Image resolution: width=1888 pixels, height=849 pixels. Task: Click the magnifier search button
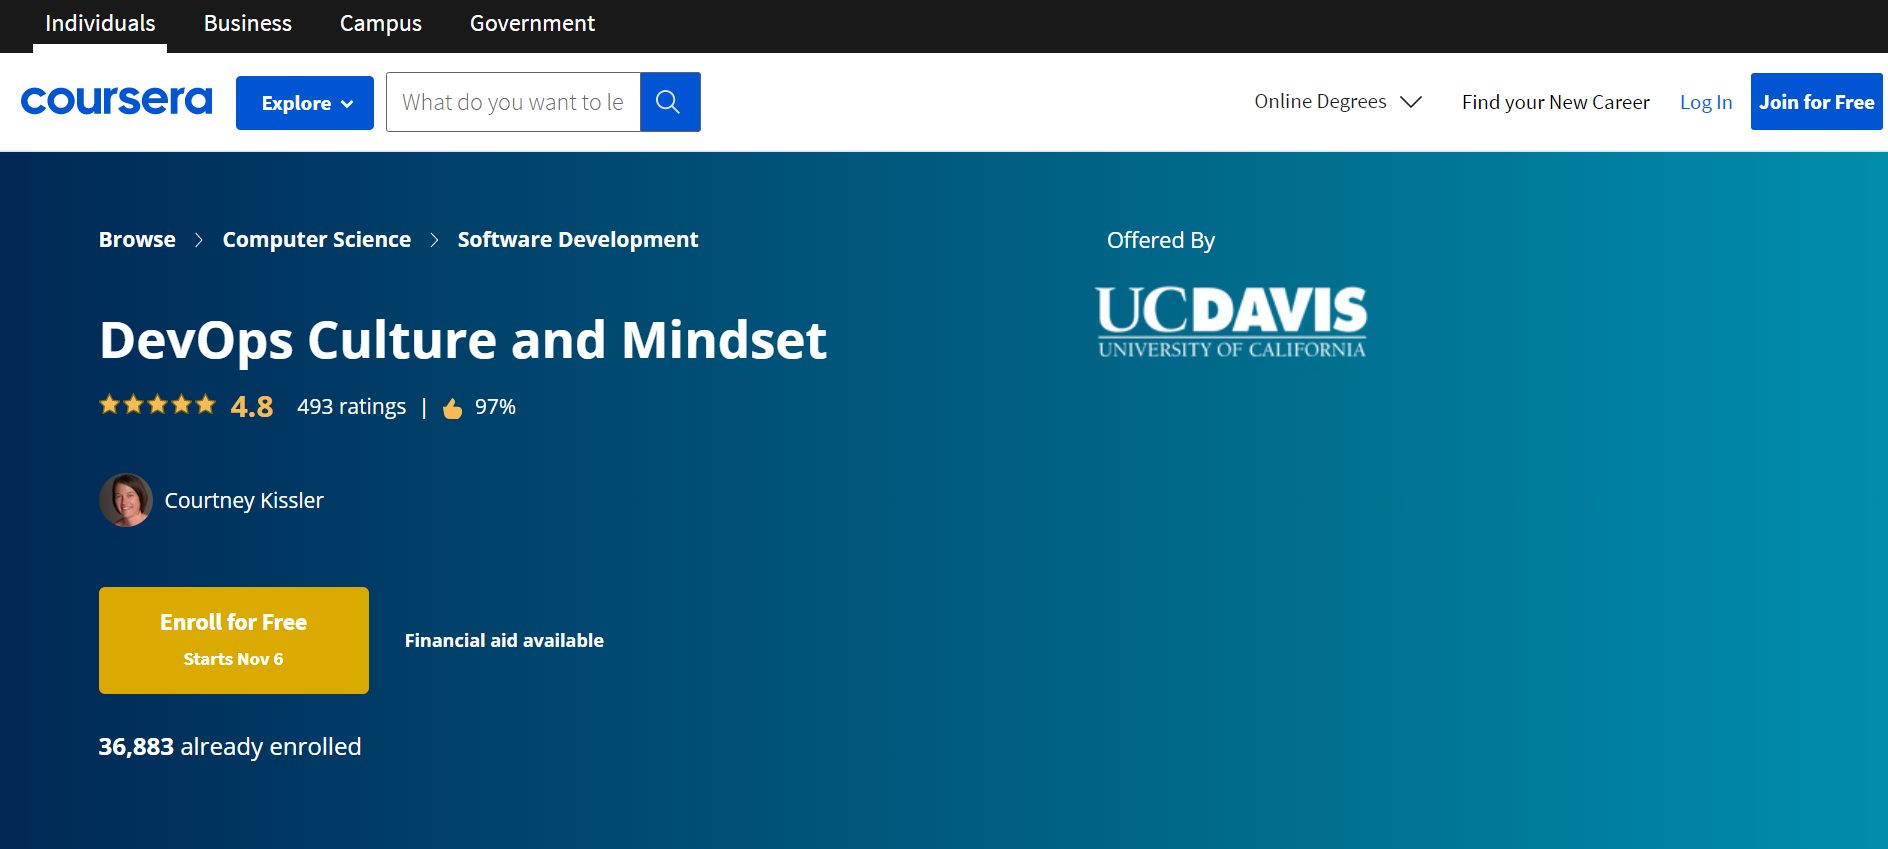click(x=670, y=102)
